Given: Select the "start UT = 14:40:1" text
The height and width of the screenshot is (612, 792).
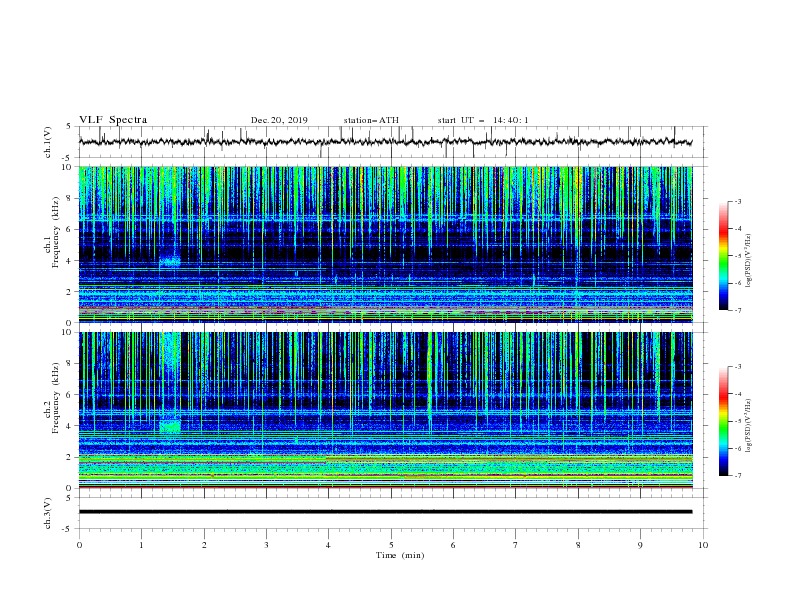Looking at the screenshot, I should [483, 120].
